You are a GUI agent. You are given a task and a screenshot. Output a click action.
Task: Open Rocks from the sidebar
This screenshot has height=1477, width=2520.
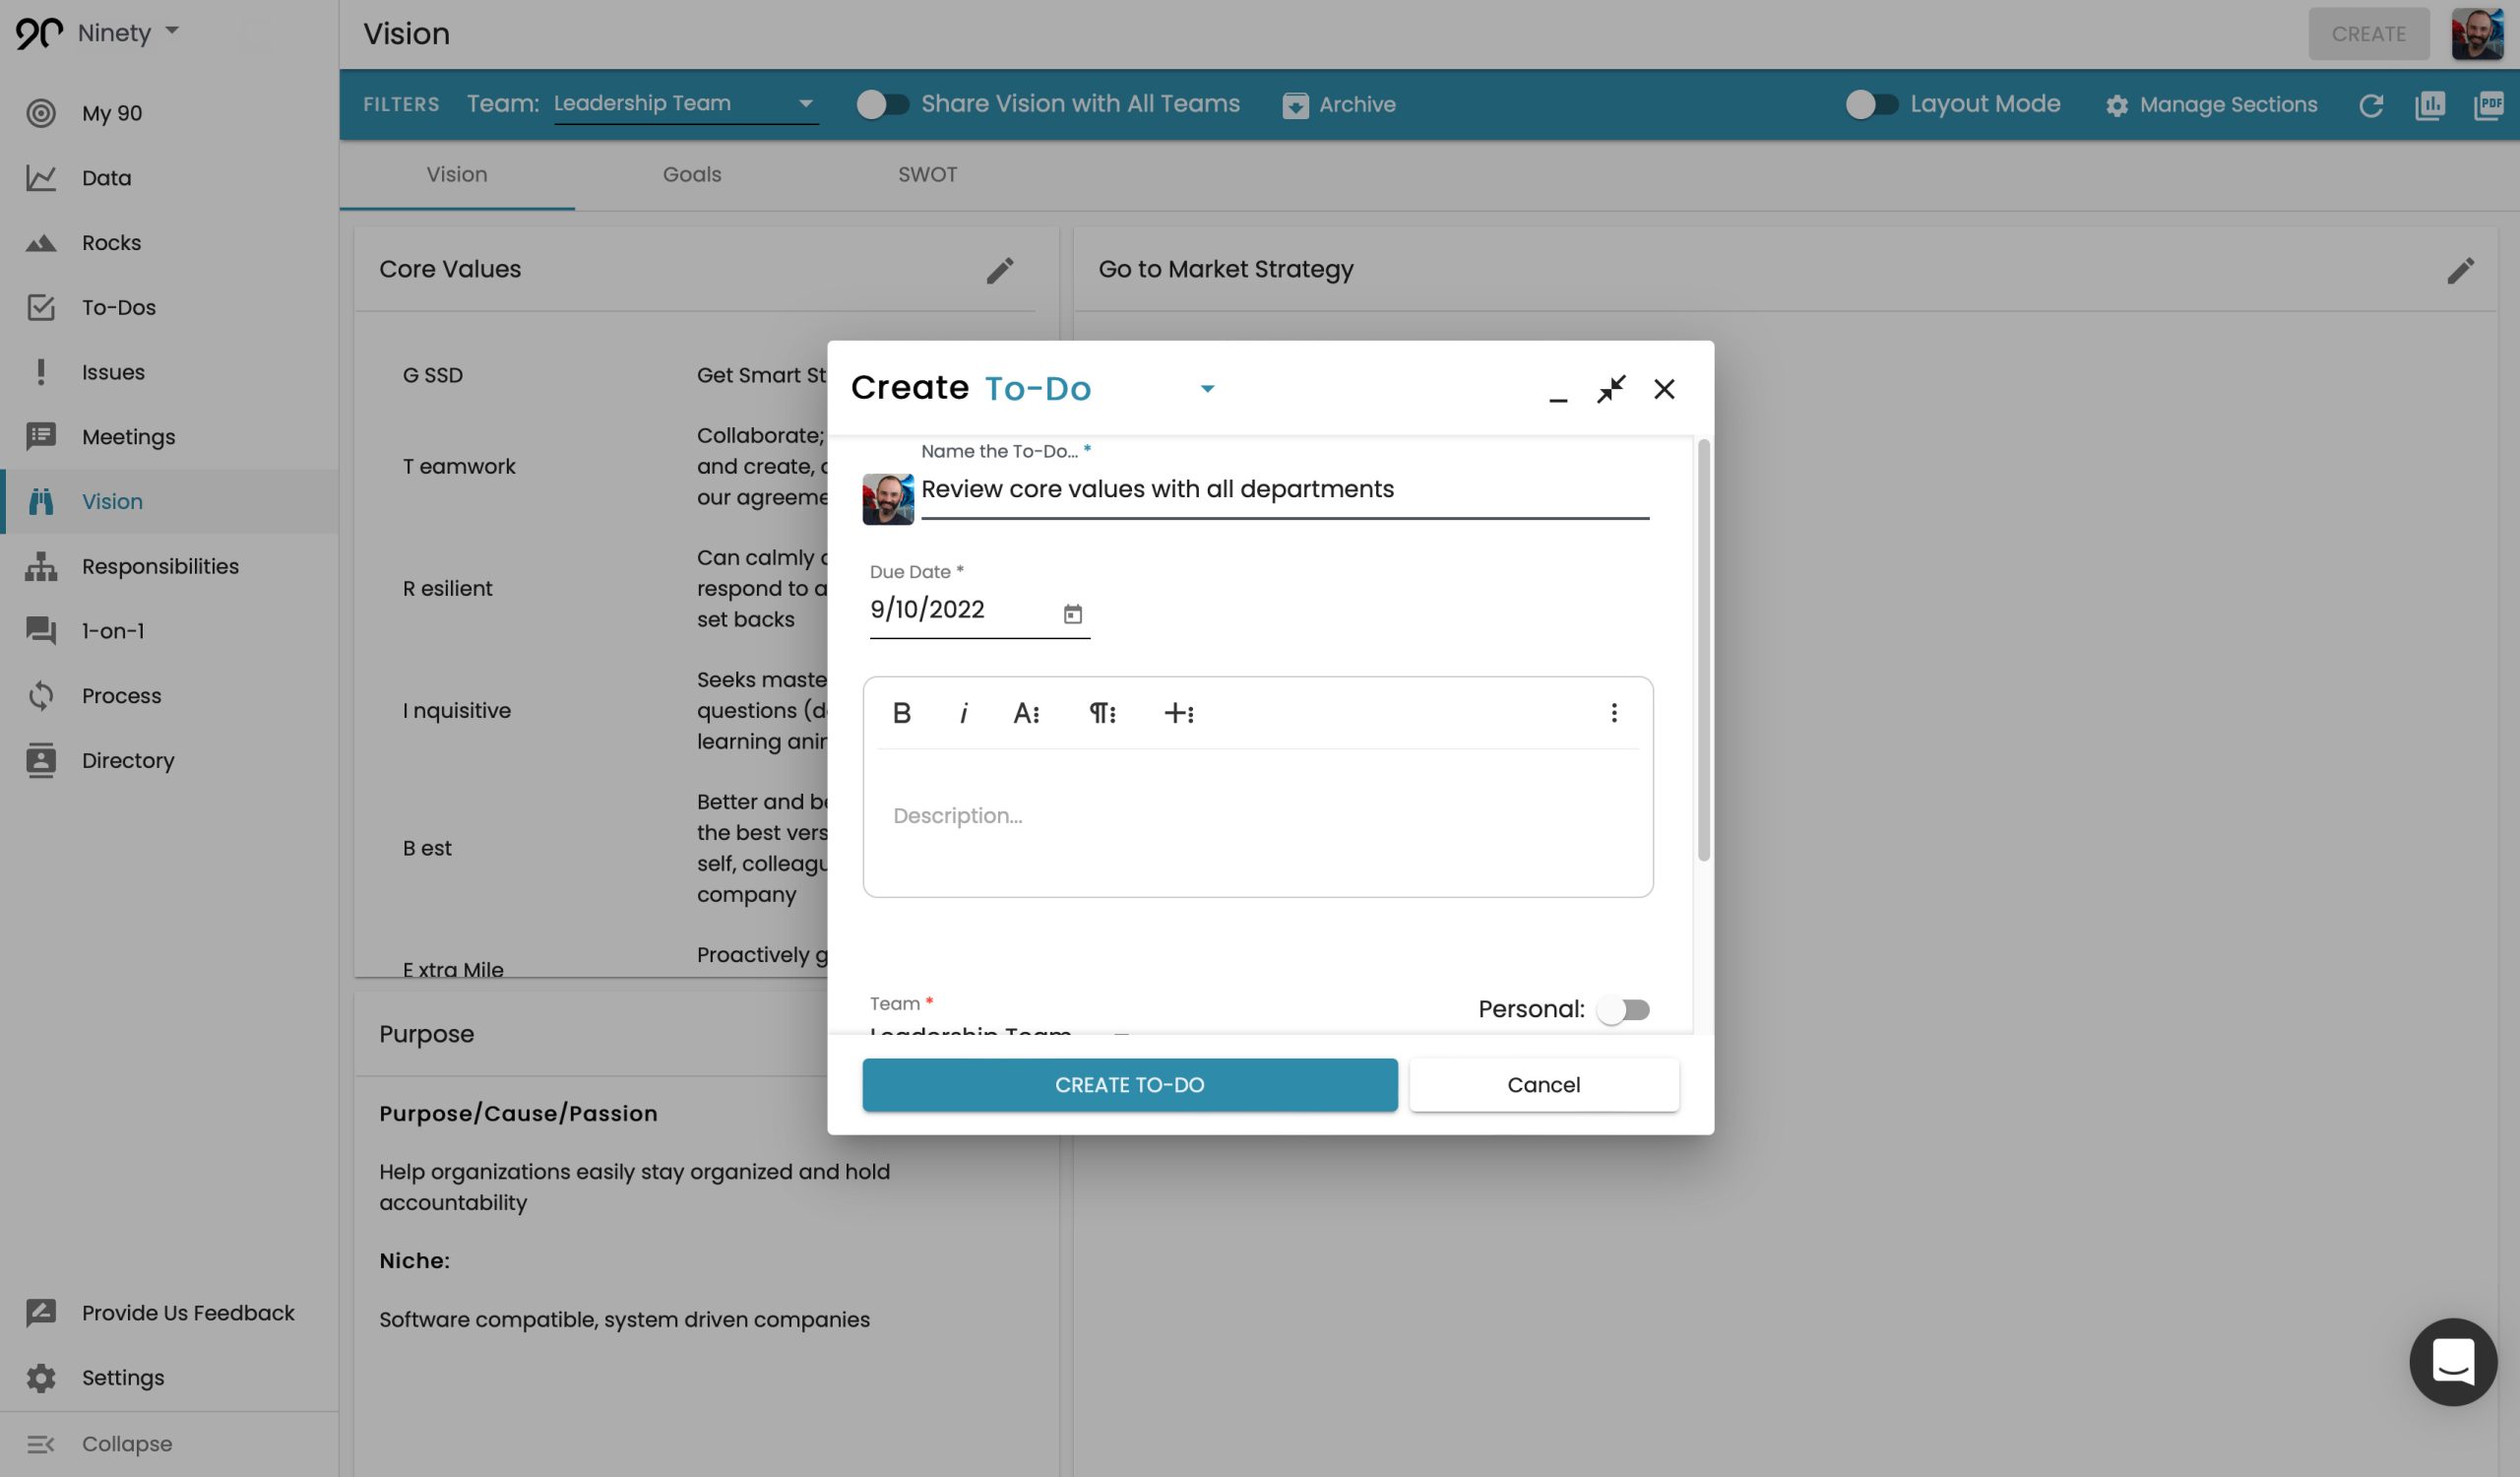click(x=111, y=243)
